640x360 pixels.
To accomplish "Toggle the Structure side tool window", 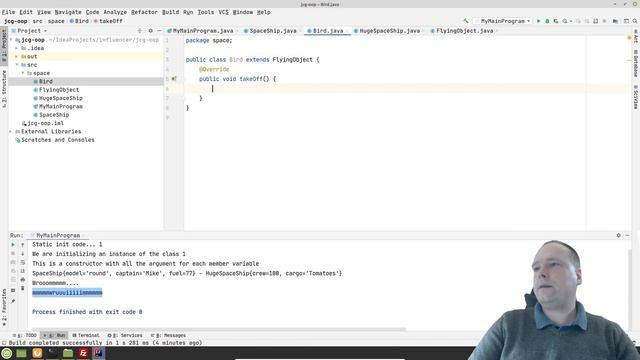I will [4, 89].
